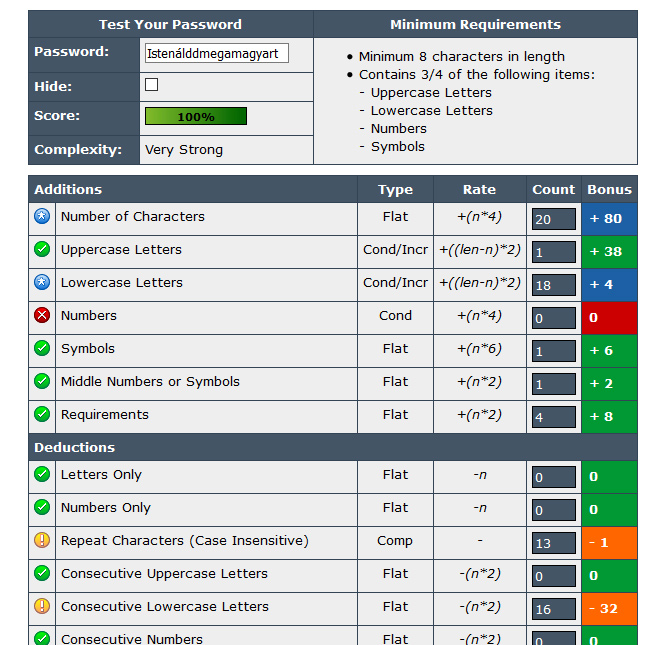Click the warning icon beside Repeat Characters
Screen dimensions: 665x645
pyautogui.click(x=42, y=540)
